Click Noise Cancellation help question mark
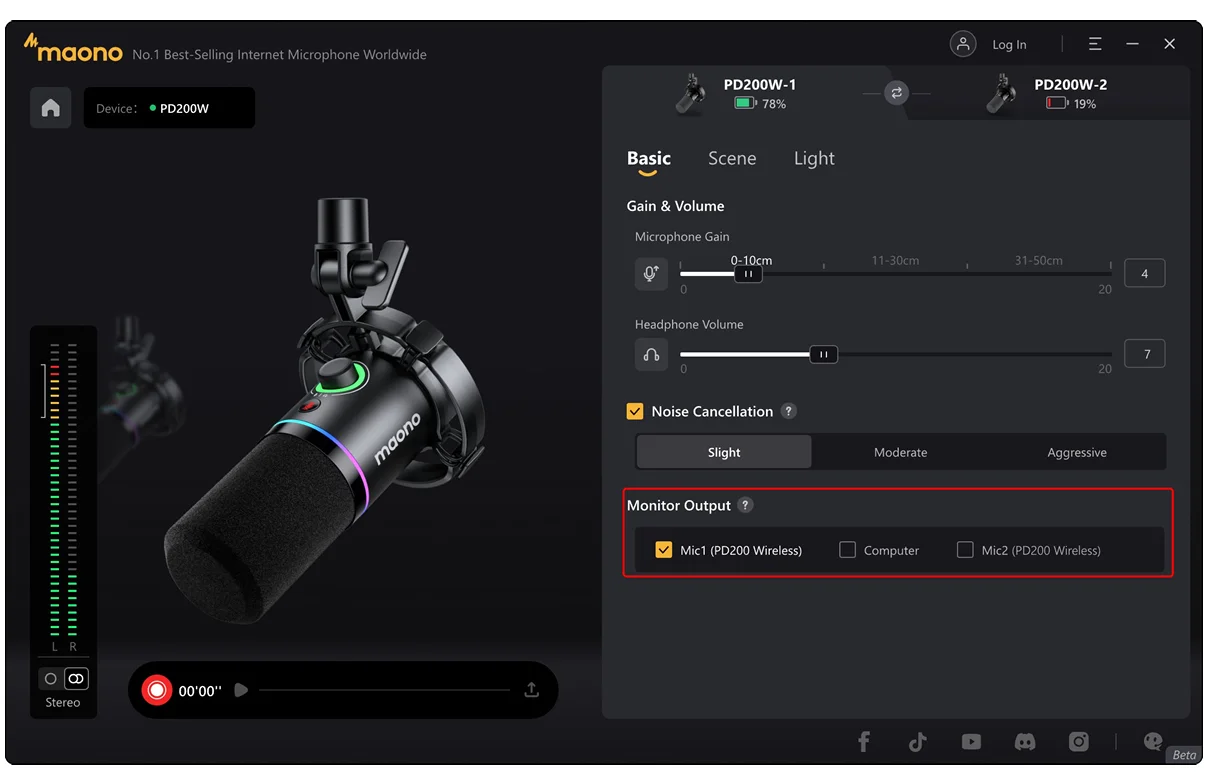This screenshot has height=784, width=1224. click(789, 411)
